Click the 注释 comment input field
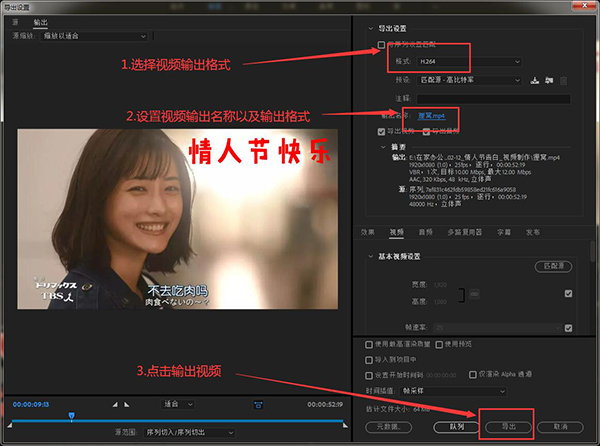The width and height of the screenshot is (600, 446). pos(494,99)
